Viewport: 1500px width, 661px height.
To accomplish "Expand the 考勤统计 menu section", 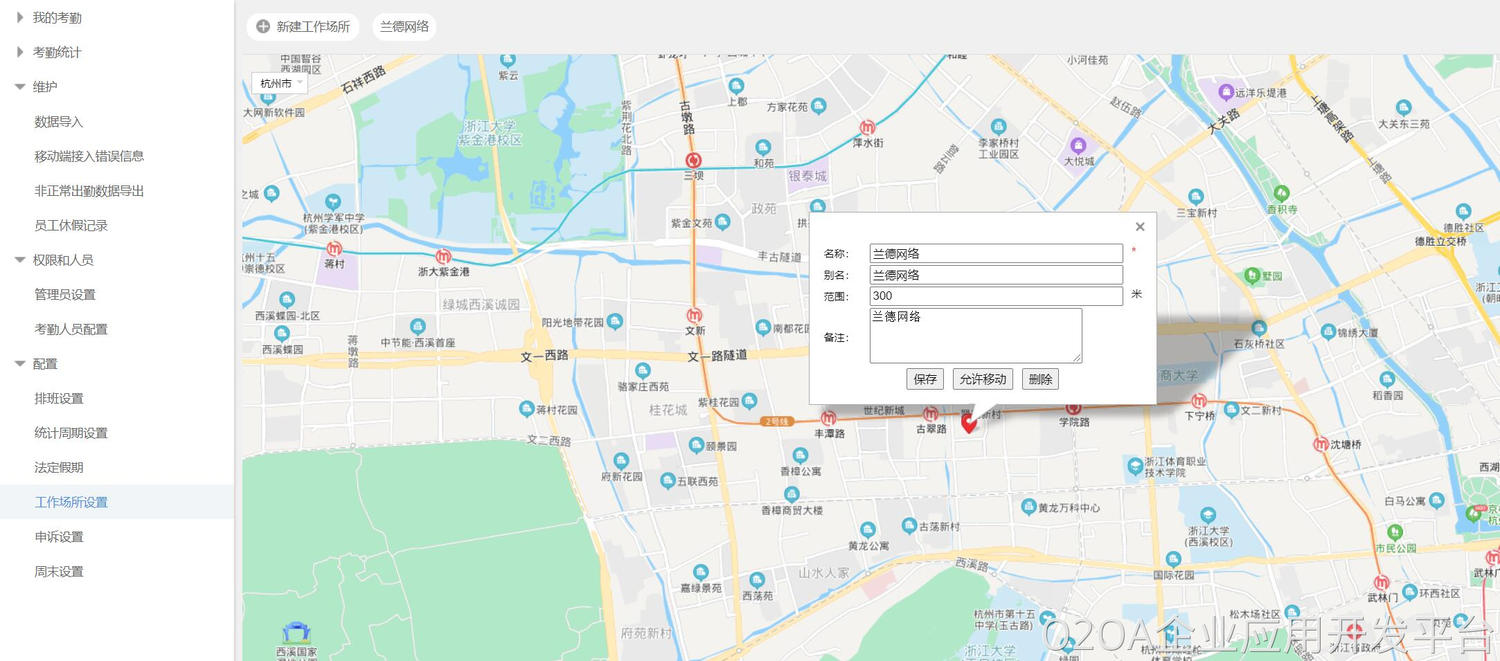I will pos(20,52).
